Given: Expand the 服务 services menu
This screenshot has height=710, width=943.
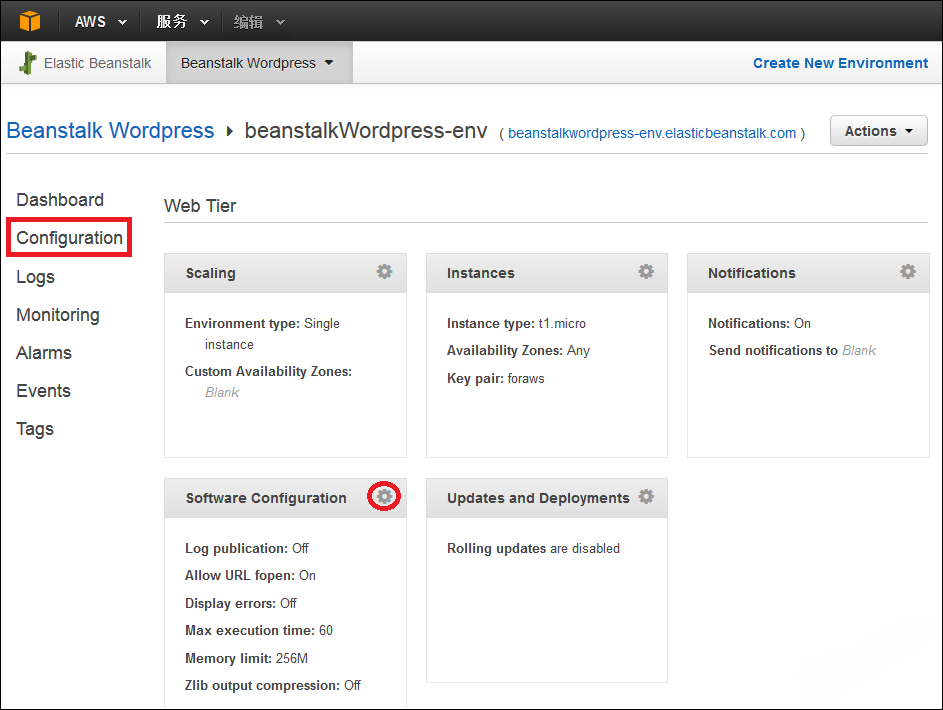Looking at the screenshot, I should [x=182, y=22].
